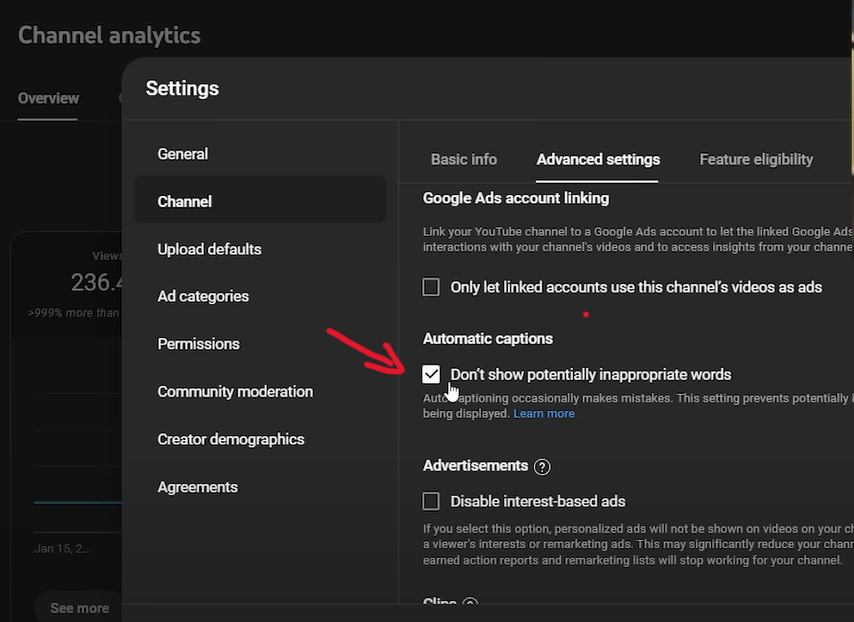Open the Agreements section
This screenshot has height=622, width=854.
tap(197, 488)
